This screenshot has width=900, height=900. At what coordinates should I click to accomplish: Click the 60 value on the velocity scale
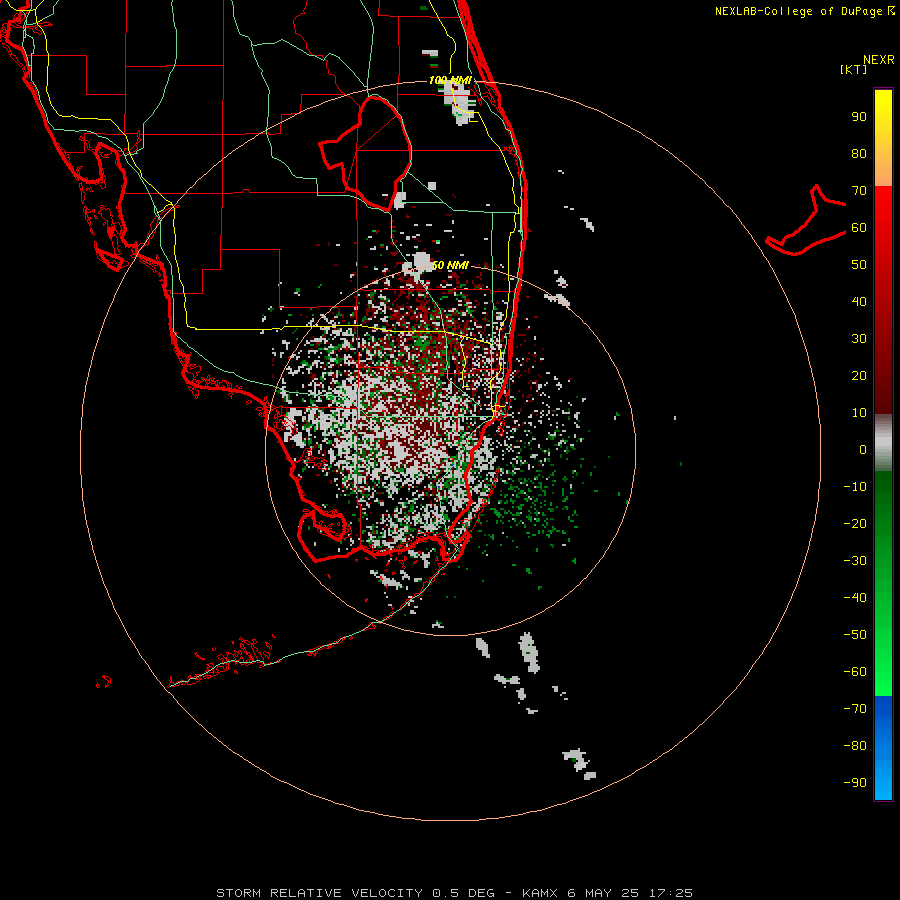coord(859,228)
